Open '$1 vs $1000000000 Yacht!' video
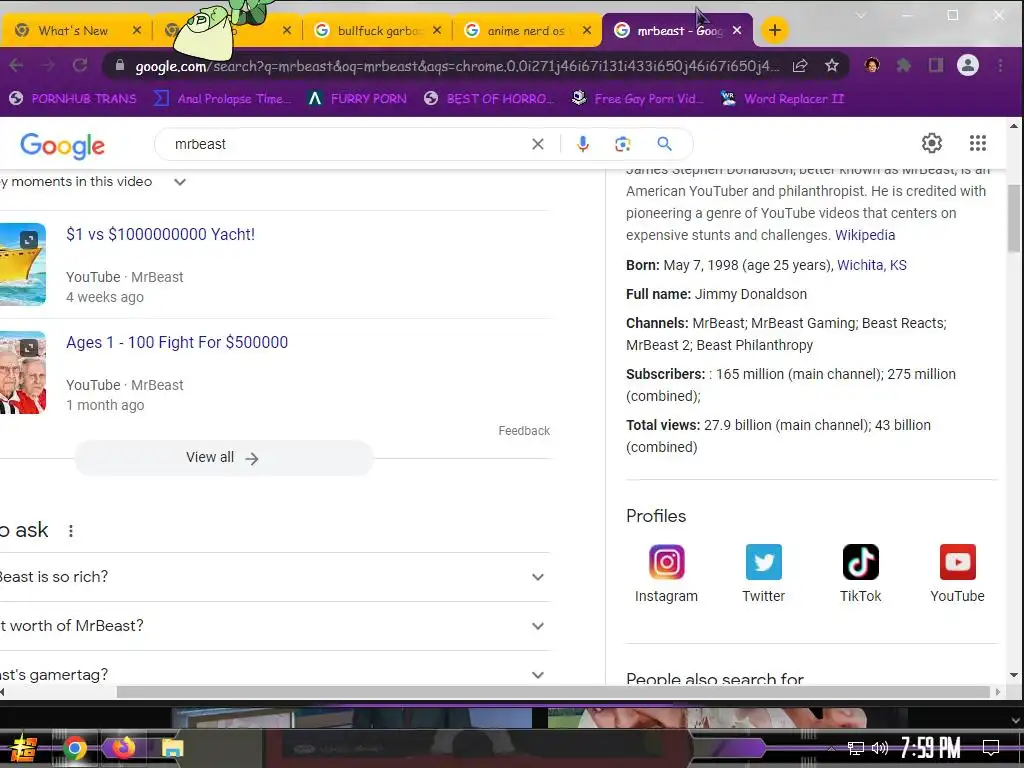1024x768 pixels. click(x=161, y=234)
